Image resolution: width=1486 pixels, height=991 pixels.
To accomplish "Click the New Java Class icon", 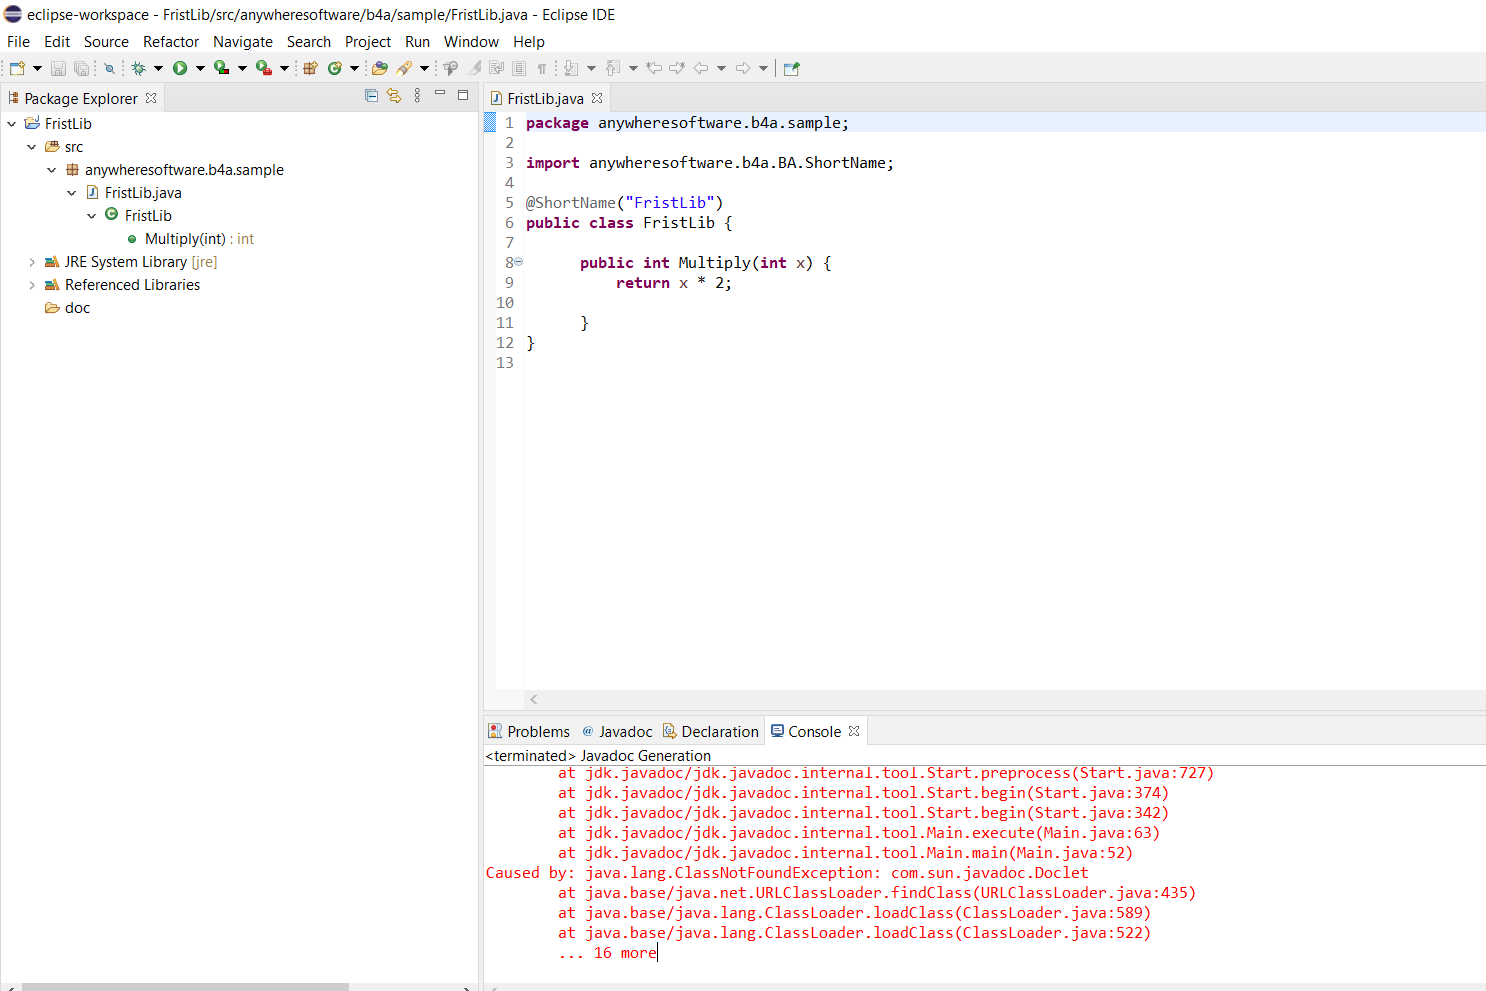I will [335, 68].
